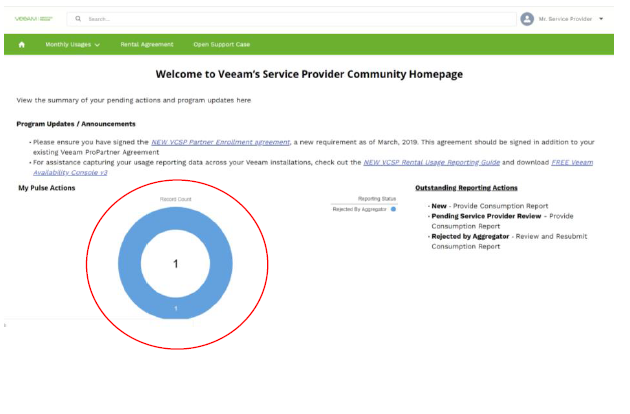Click the center count number 1
The height and width of the screenshot is (414, 630).
point(176,264)
